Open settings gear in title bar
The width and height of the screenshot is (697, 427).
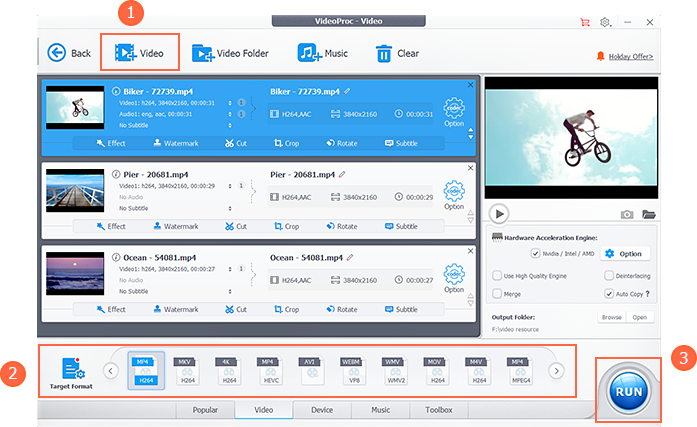point(605,22)
